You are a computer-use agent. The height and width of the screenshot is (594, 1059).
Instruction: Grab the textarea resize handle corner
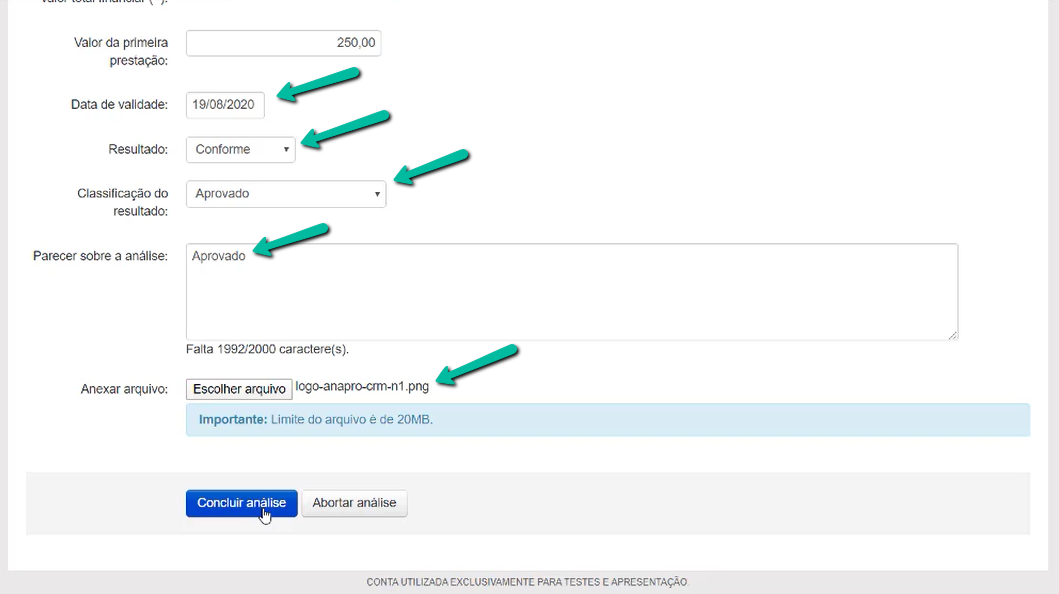(x=953, y=335)
